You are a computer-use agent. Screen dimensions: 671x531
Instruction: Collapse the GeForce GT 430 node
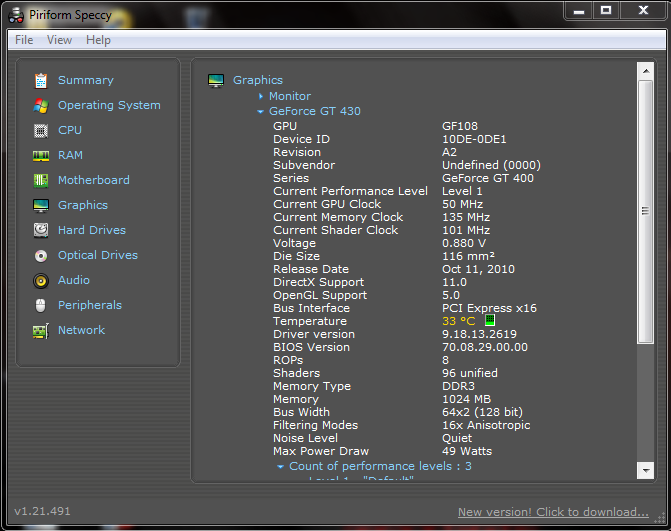pyautogui.click(x=261, y=112)
